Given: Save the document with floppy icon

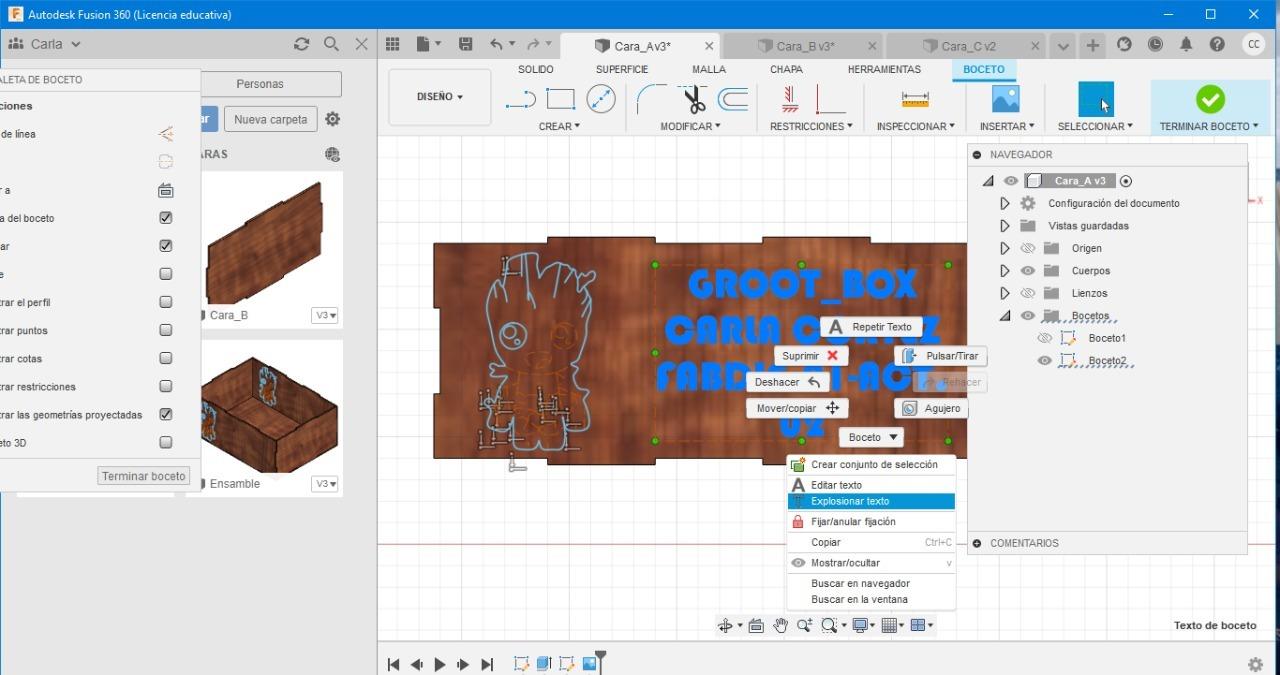Looking at the screenshot, I should pyautogui.click(x=465, y=44).
